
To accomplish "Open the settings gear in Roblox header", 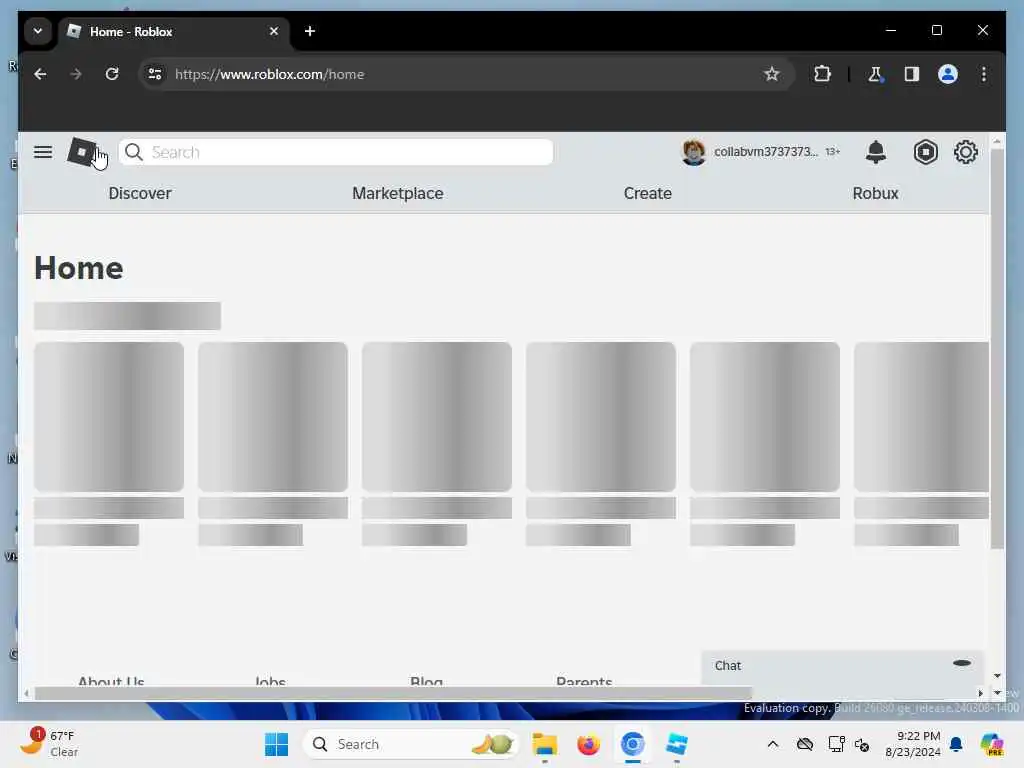I will coord(965,152).
